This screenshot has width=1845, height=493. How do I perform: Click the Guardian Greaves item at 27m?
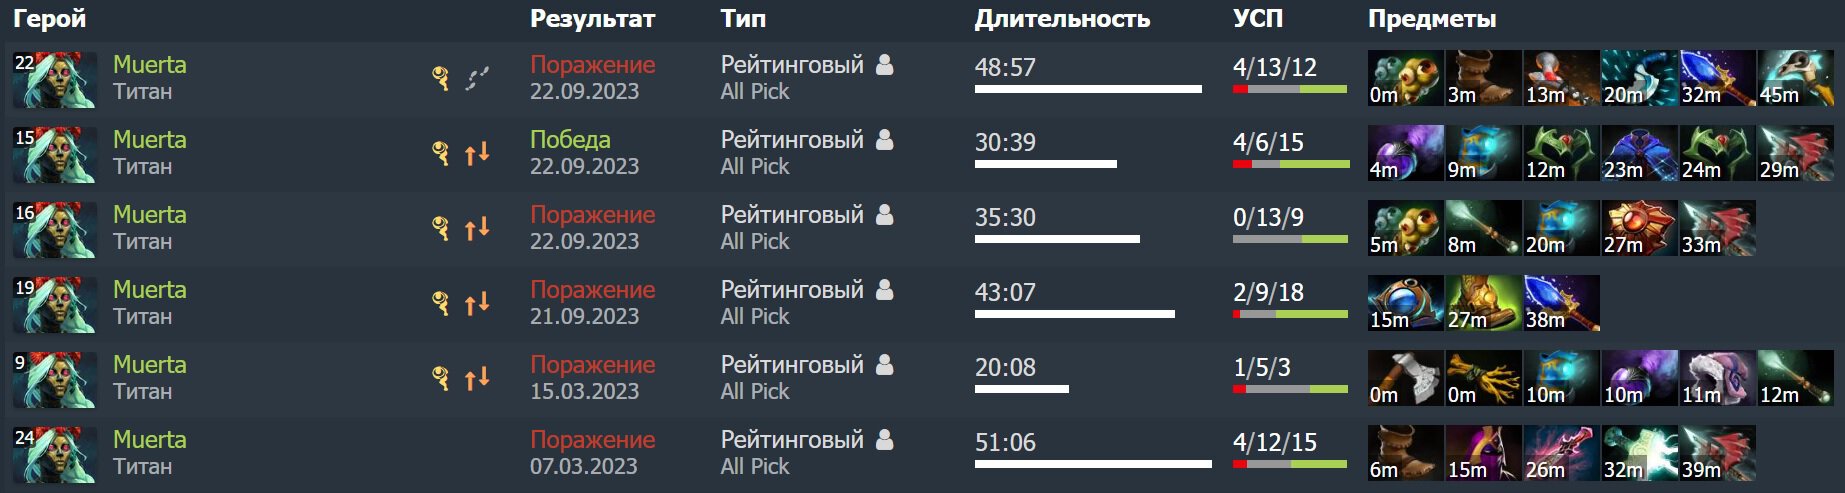(x=1483, y=303)
